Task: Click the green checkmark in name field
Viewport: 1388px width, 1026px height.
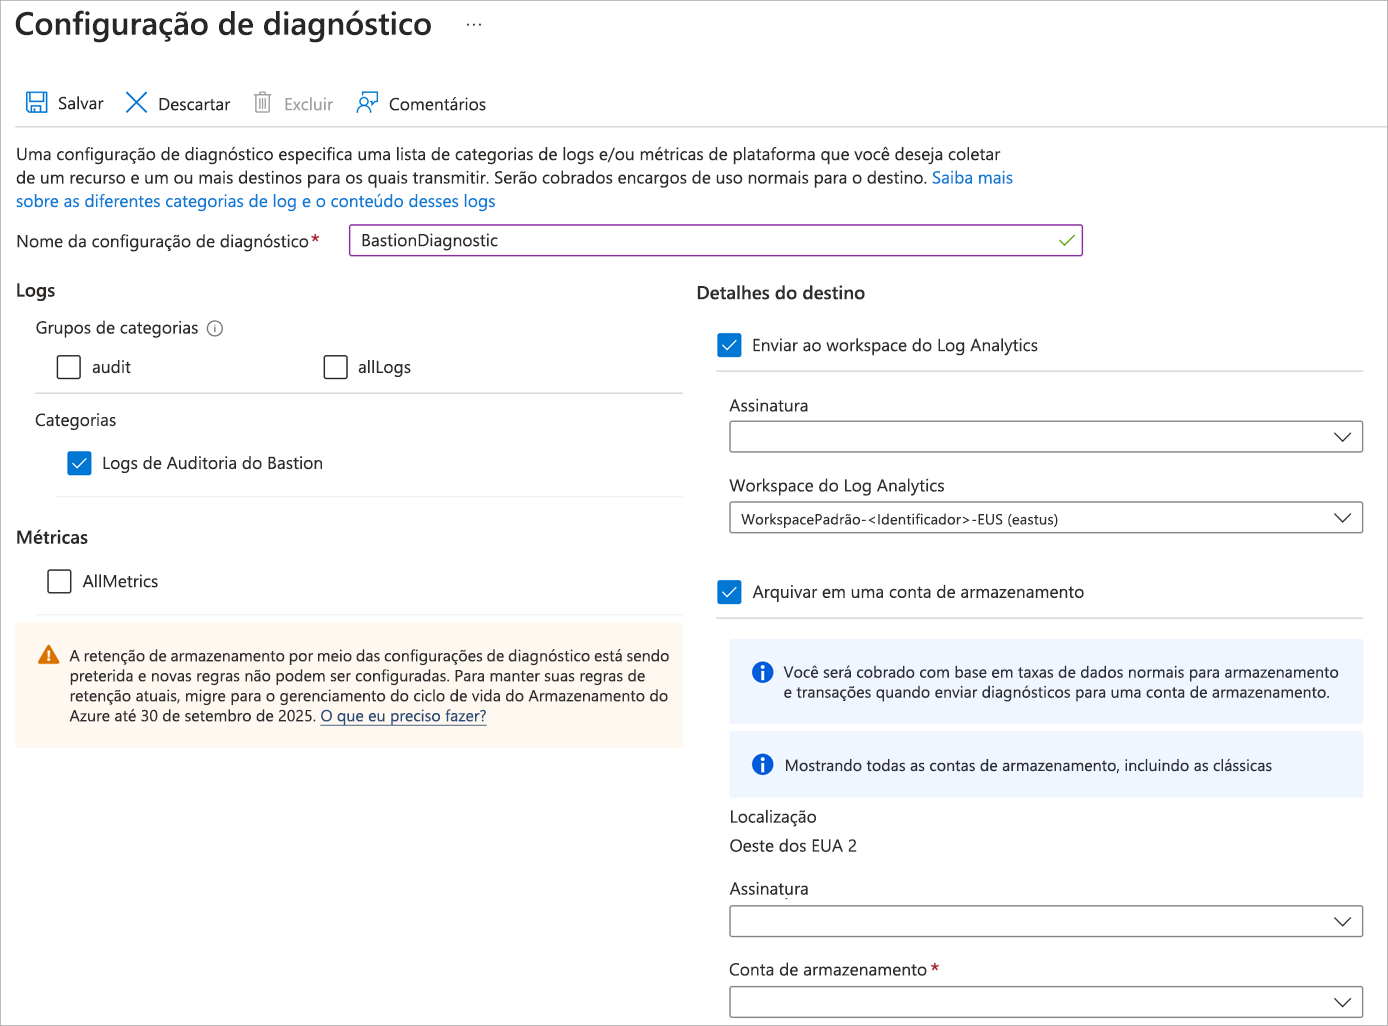Action: pos(1067,240)
